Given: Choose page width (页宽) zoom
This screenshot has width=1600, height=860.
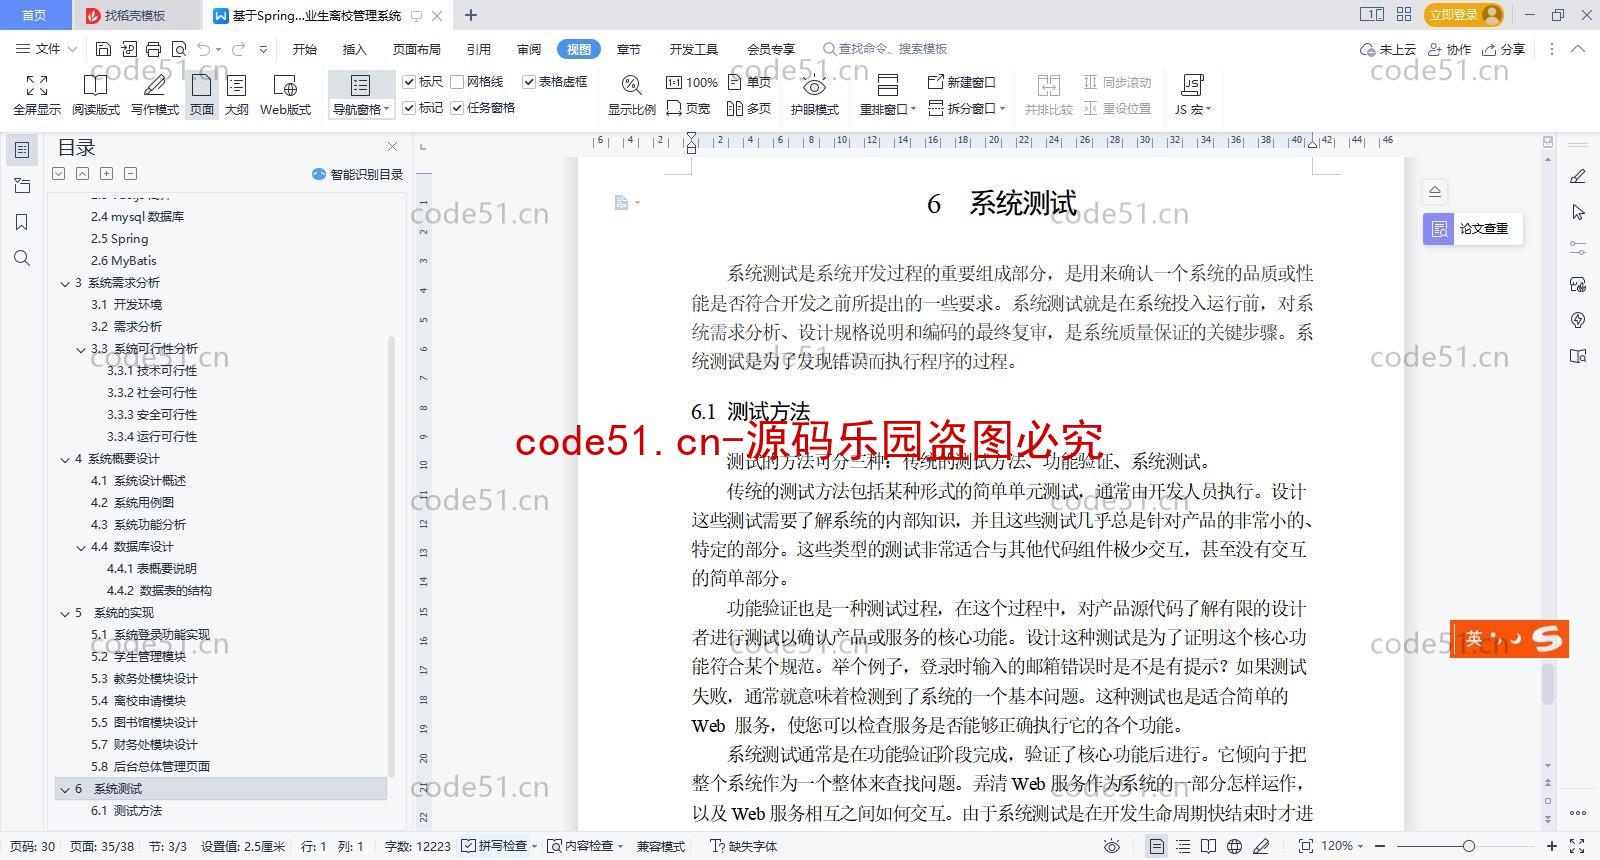Looking at the screenshot, I should click(689, 108).
